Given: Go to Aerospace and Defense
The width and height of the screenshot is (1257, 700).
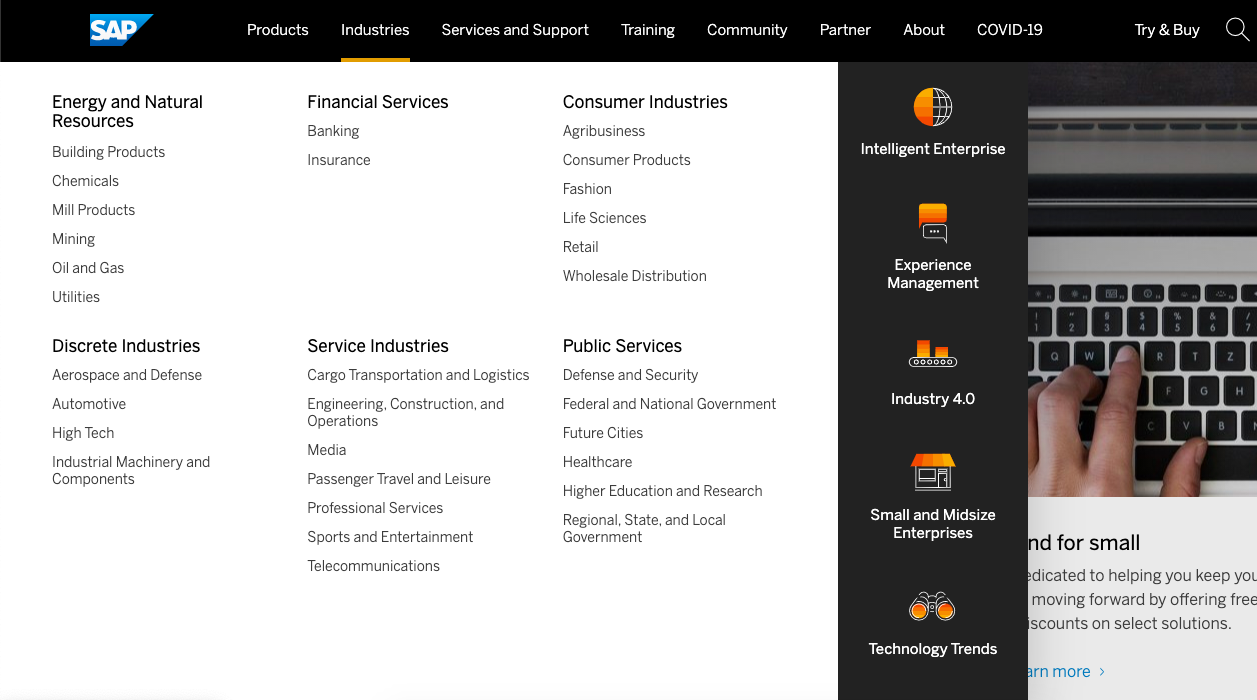Looking at the screenshot, I should coord(127,375).
